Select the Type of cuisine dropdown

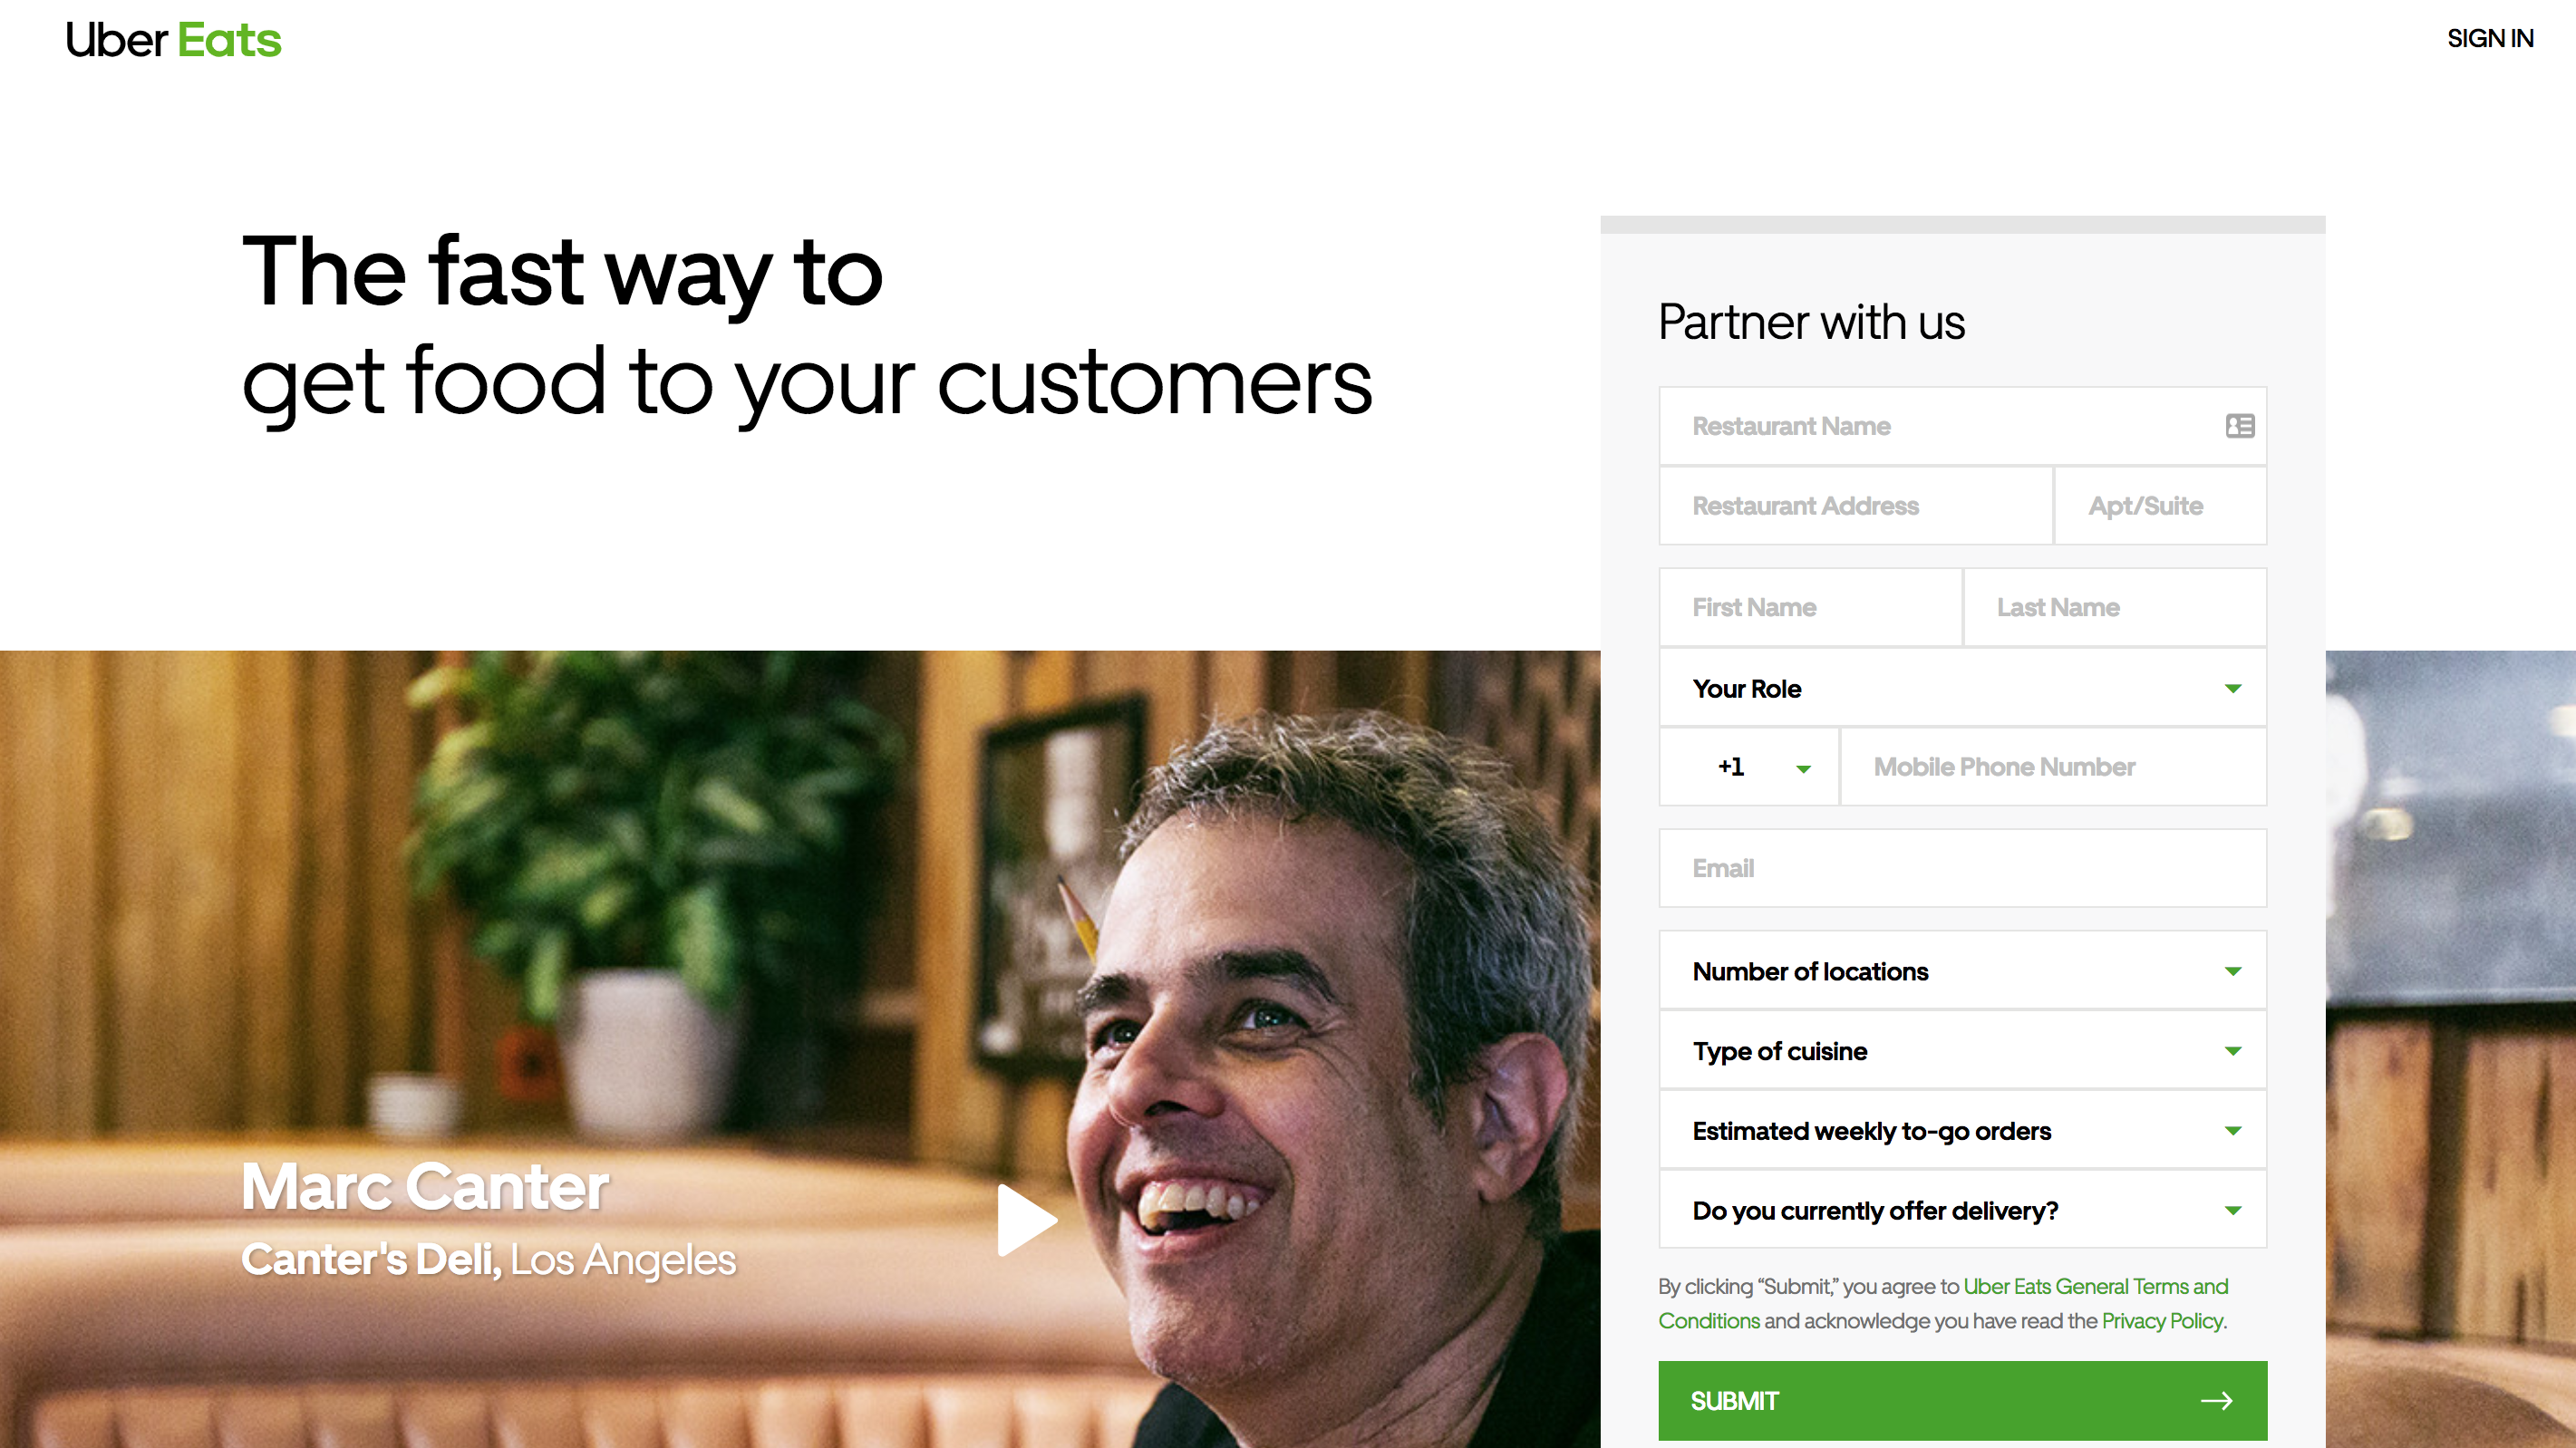1962,1051
